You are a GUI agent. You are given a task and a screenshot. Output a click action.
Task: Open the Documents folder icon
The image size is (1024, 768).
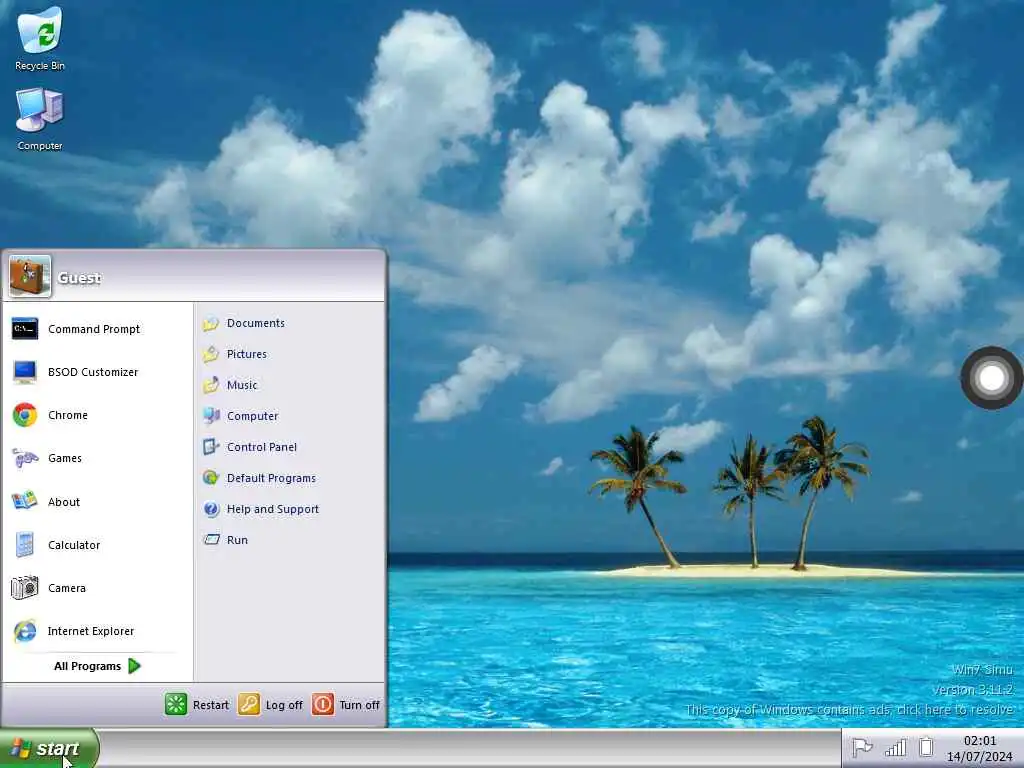pyautogui.click(x=210, y=323)
